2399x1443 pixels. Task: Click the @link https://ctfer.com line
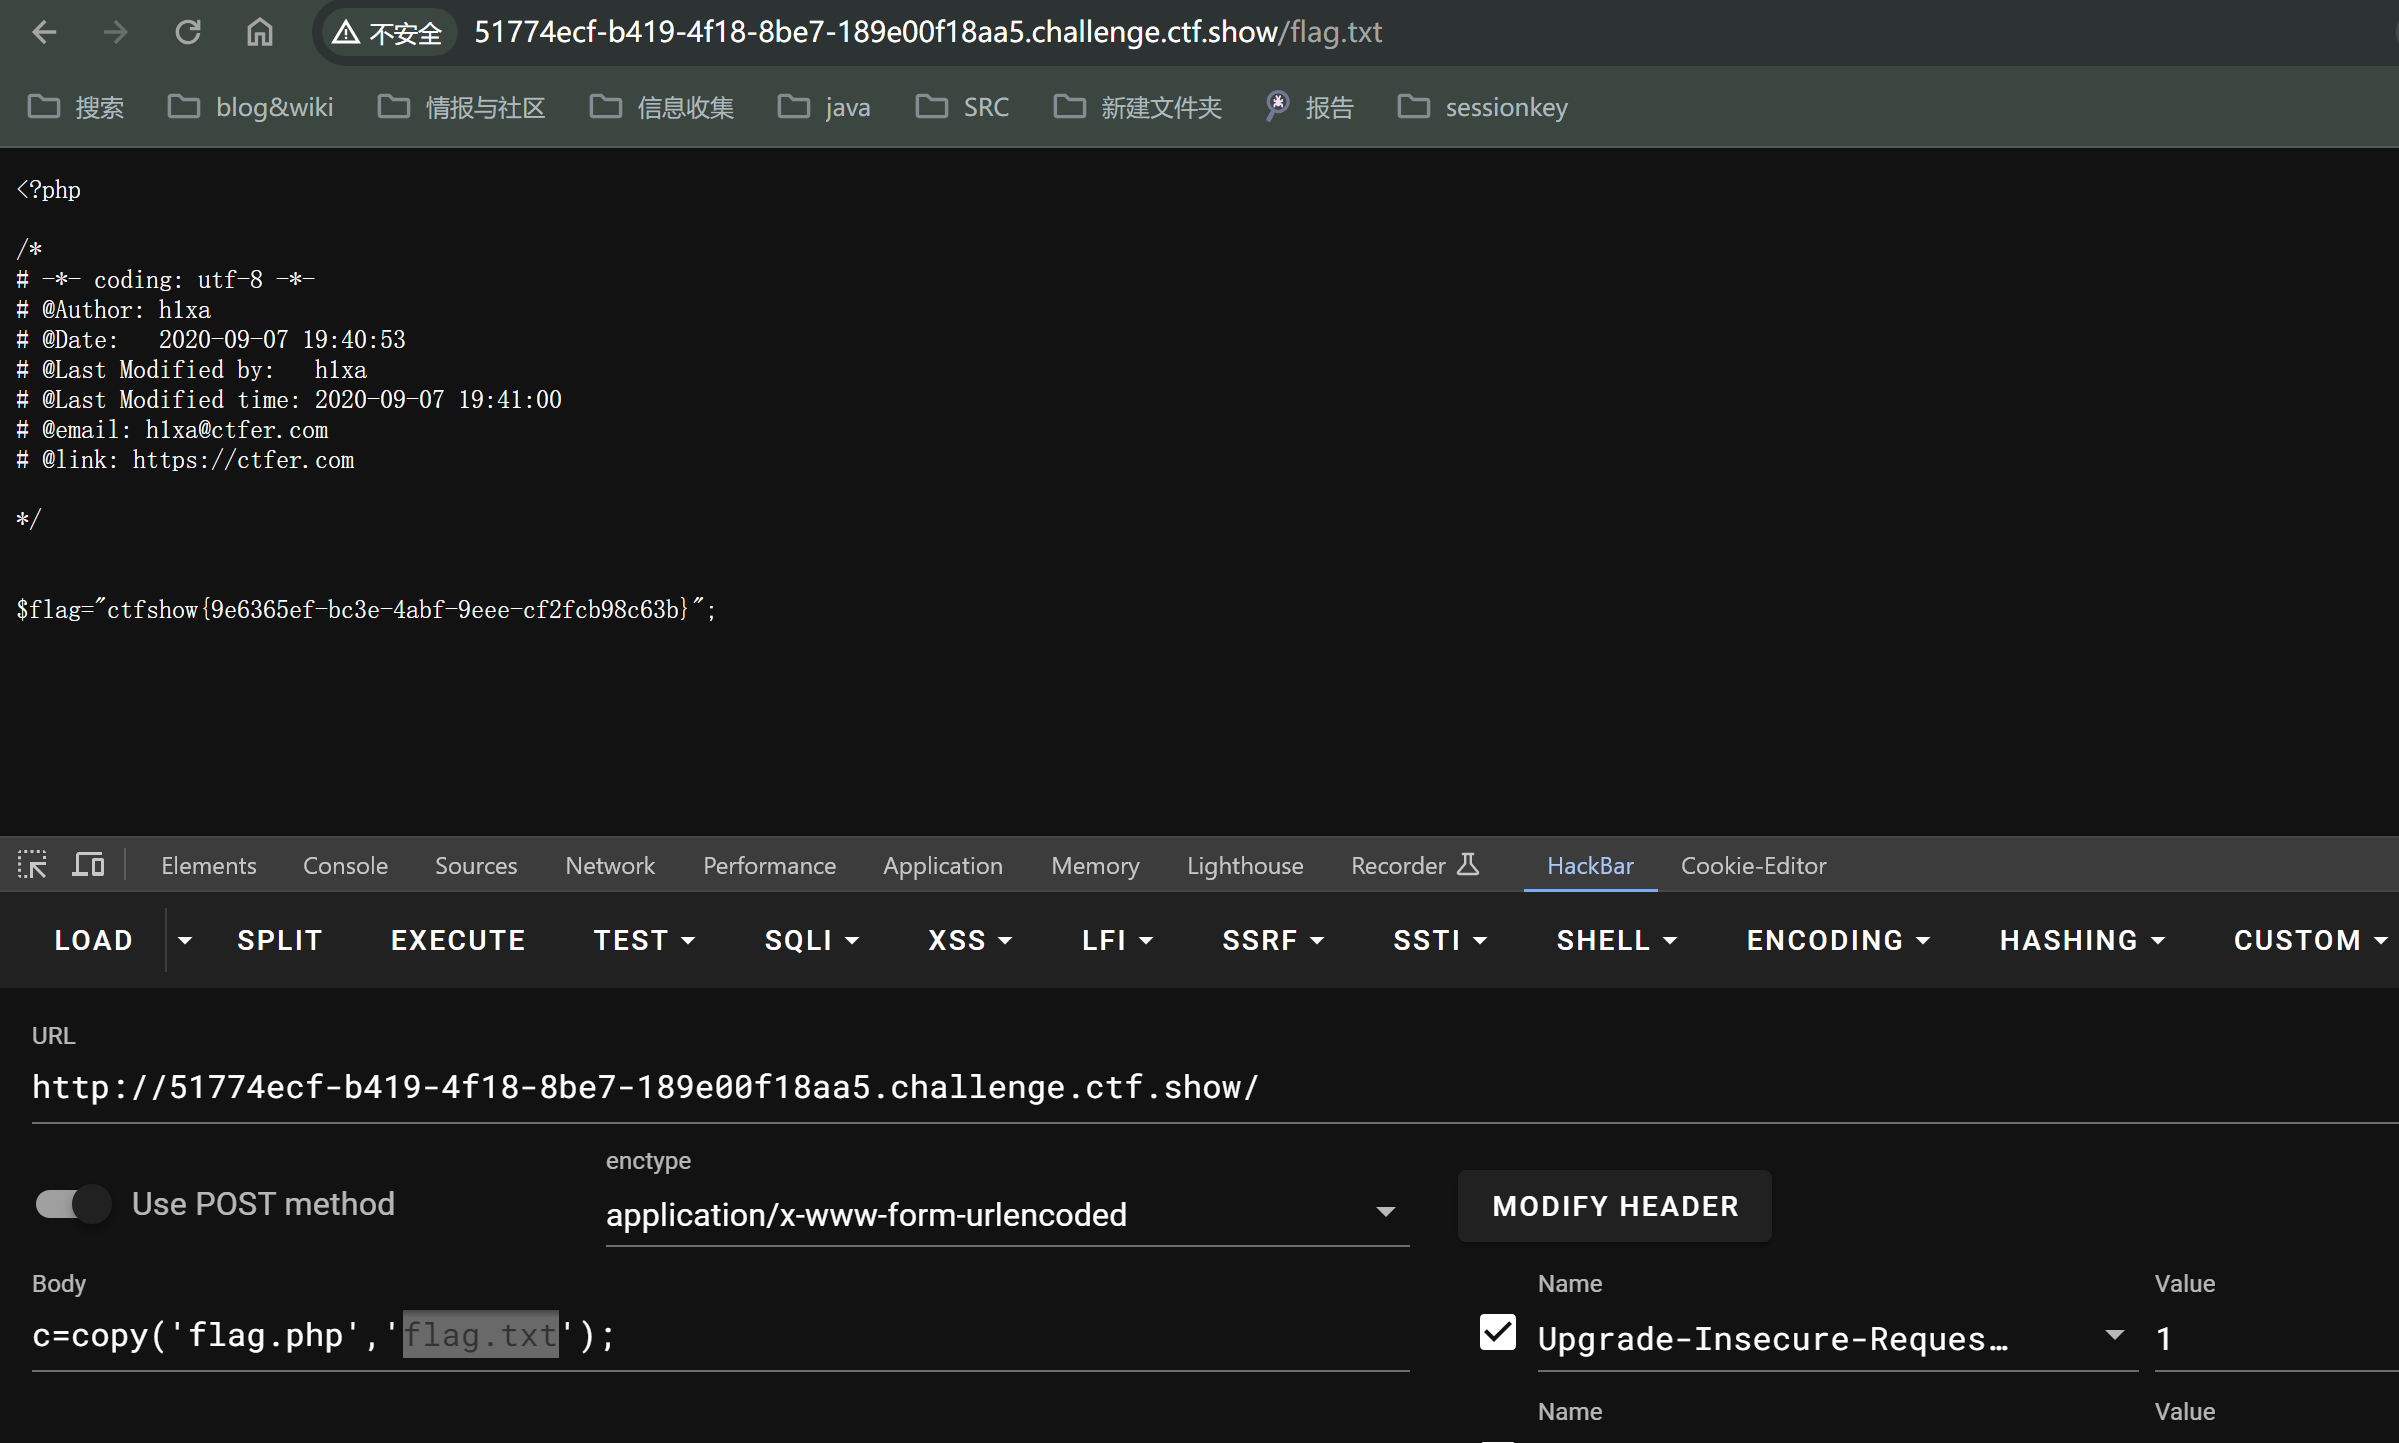(185, 460)
